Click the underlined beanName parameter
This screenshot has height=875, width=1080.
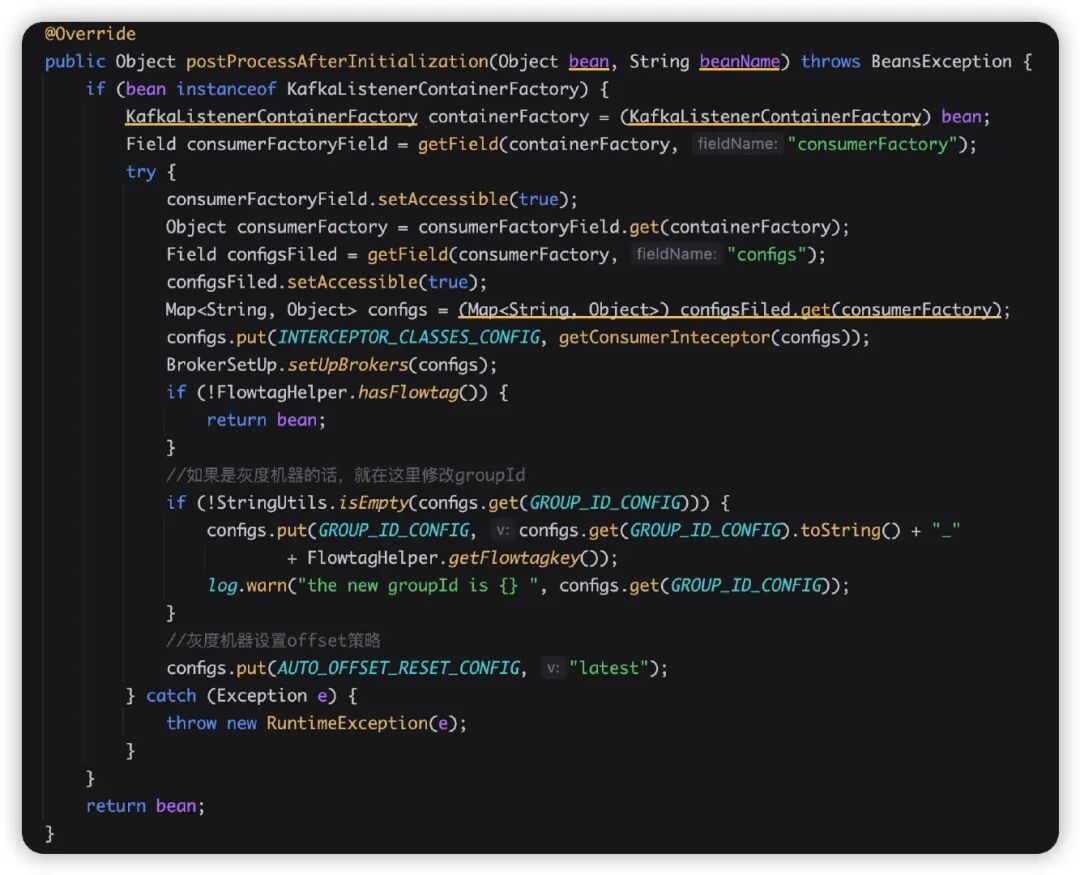pos(740,61)
